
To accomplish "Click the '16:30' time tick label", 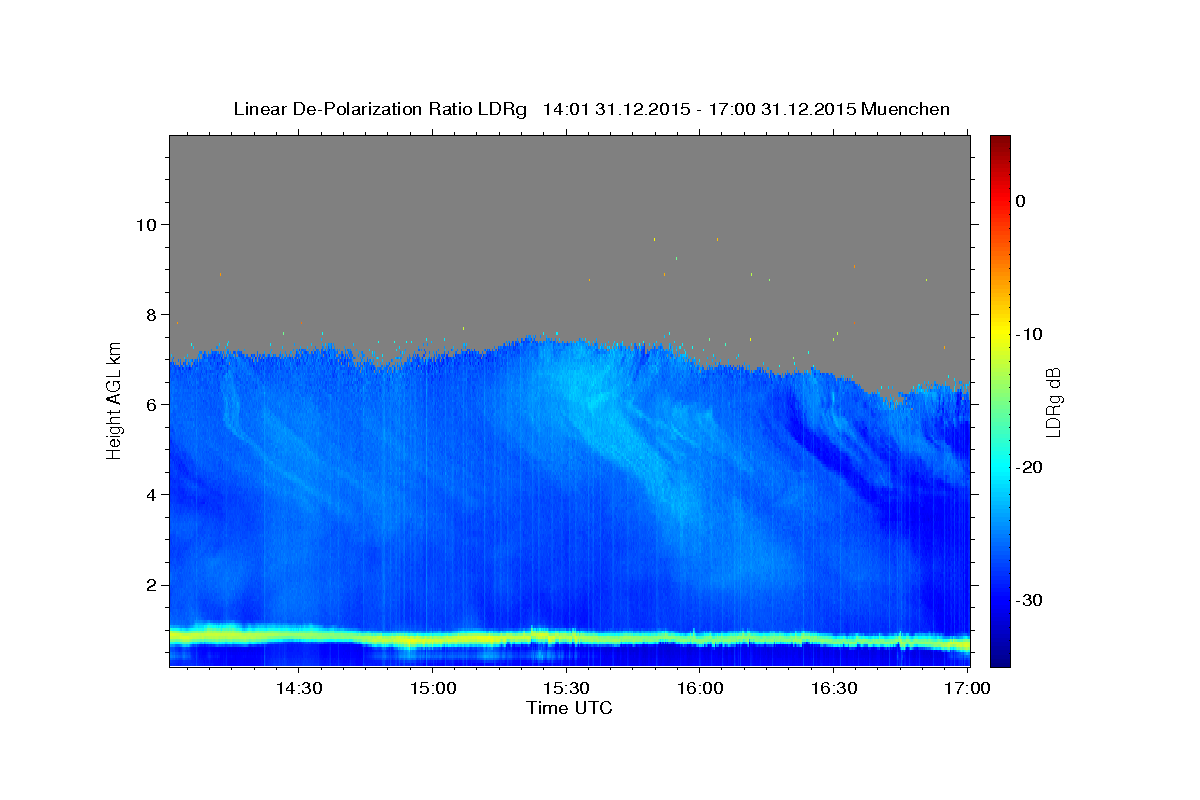I will pos(834,688).
